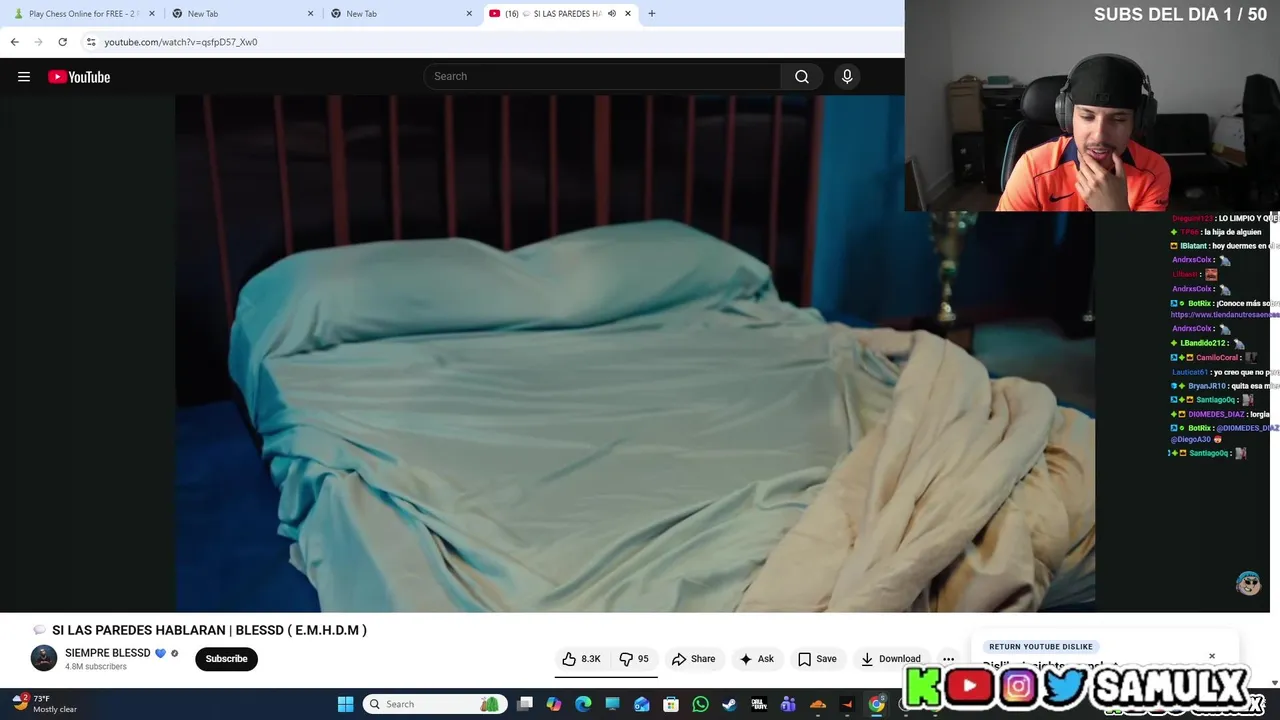1280x720 pixels.
Task: Open the more actions ellipsis menu
Action: coord(948,659)
